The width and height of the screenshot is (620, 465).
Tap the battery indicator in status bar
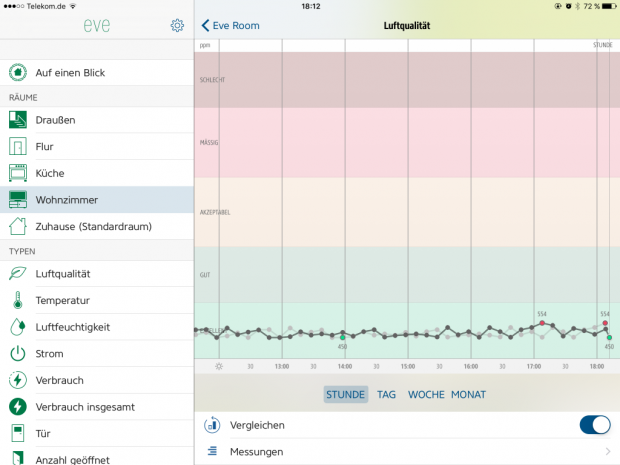click(609, 6)
